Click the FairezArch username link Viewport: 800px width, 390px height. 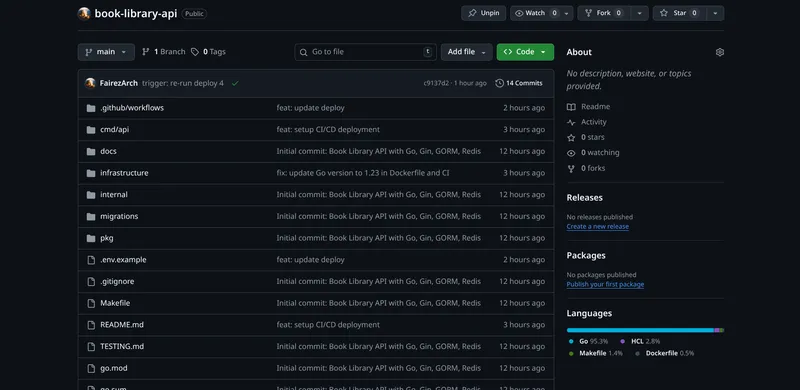coord(119,83)
